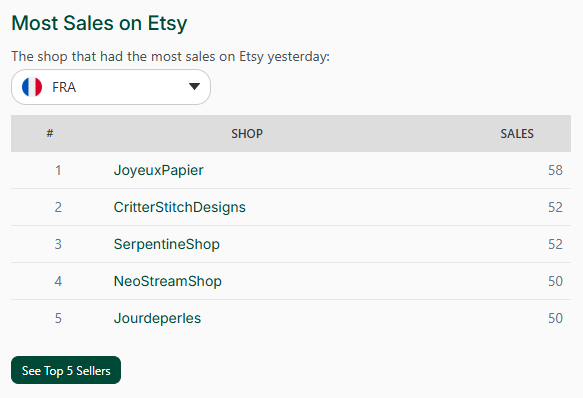This screenshot has height=398, width=583.
Task: Click the French flag icon
Action: click(x=32, y=87)
